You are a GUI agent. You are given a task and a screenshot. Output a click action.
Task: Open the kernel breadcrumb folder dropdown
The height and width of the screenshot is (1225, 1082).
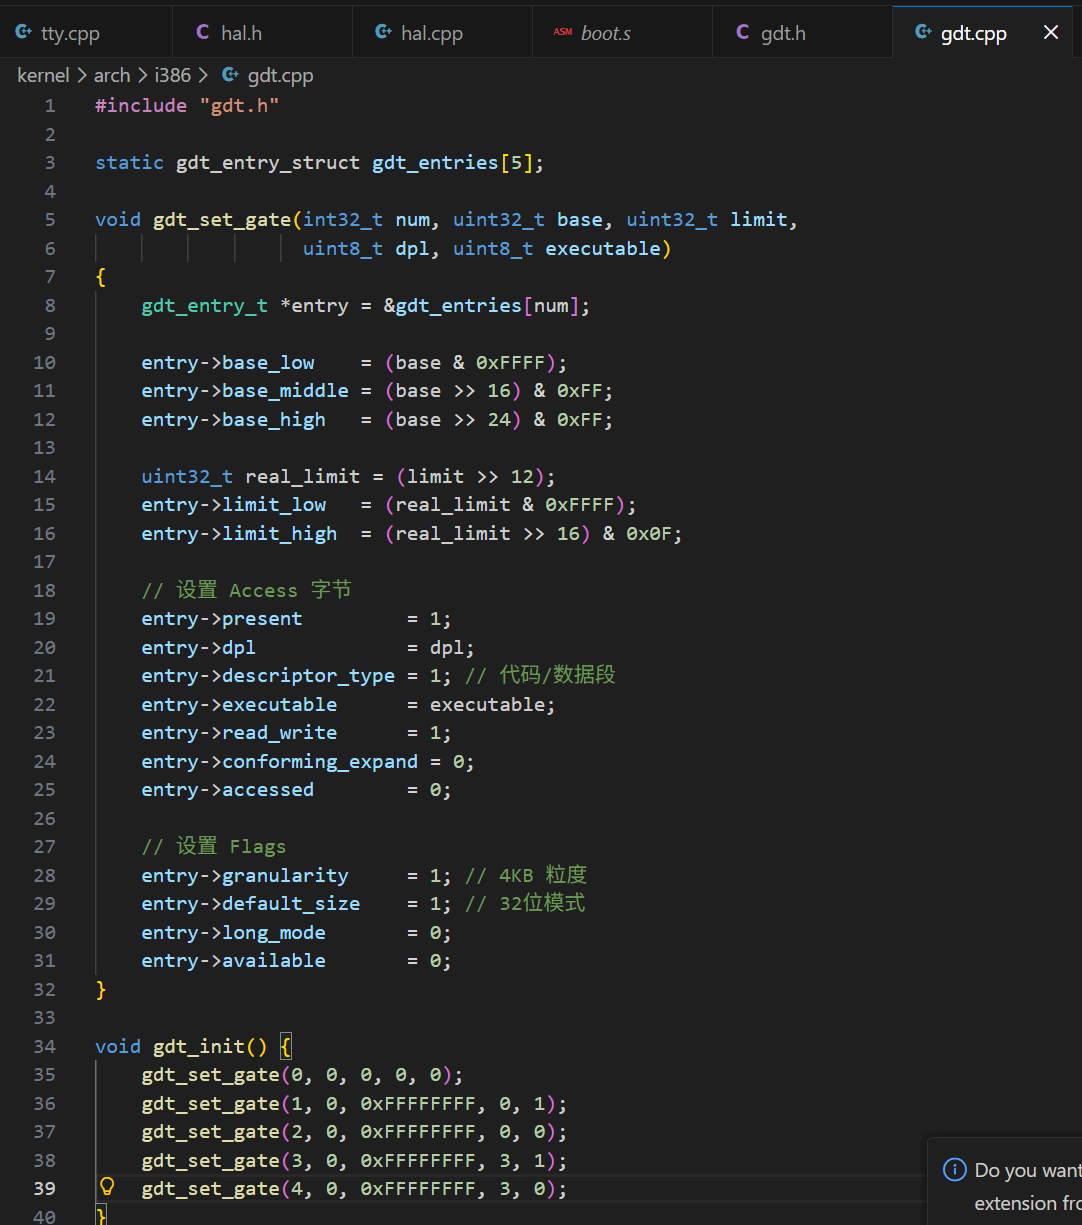(x=43, y=75)
